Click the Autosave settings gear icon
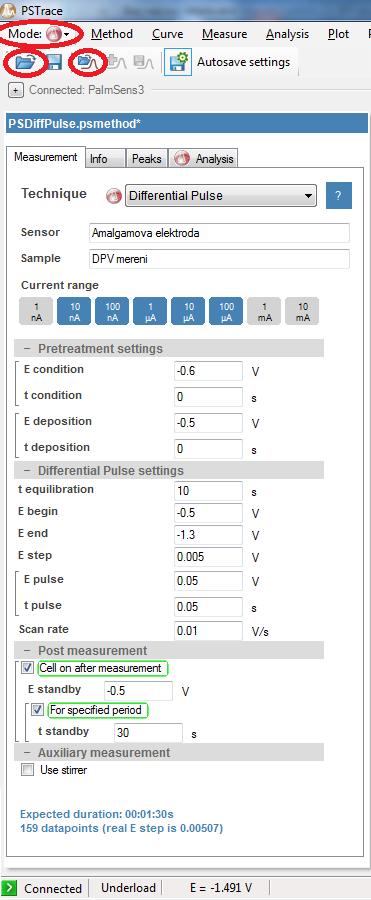 coord(178,62)
